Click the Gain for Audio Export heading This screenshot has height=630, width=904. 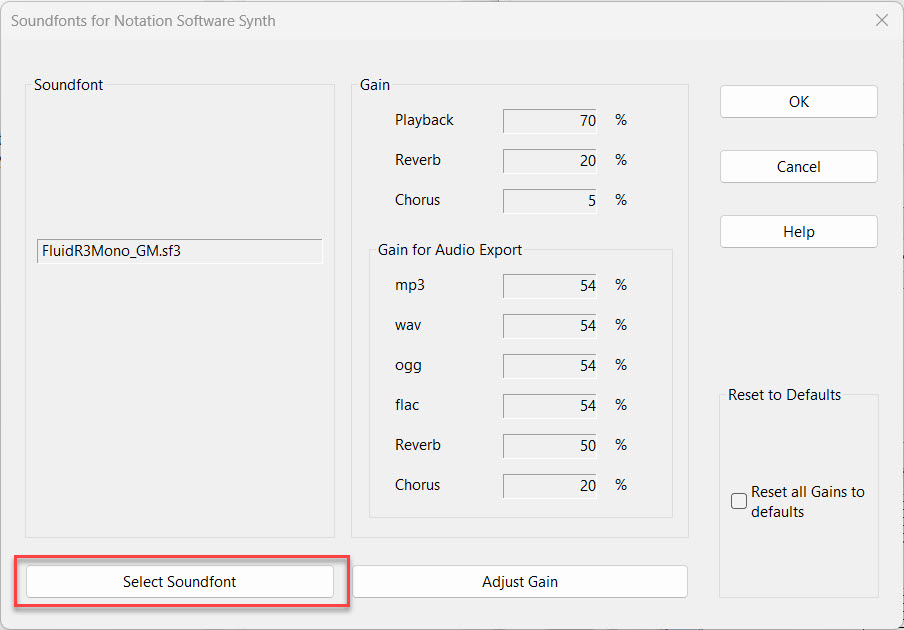(449, 250)
